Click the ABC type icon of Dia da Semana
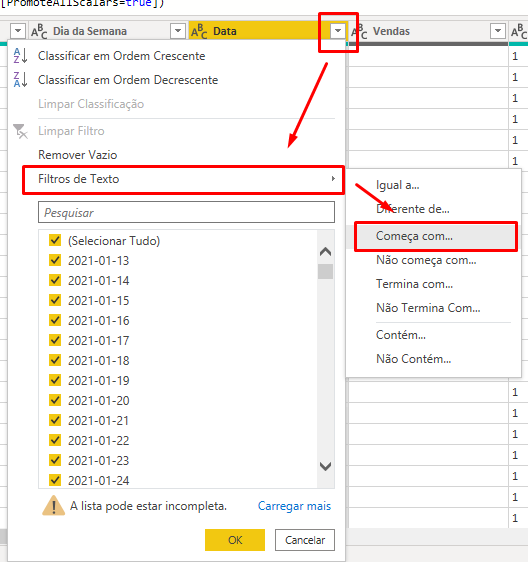This screenshot has width=528, height=562. (x=39, y=31)
